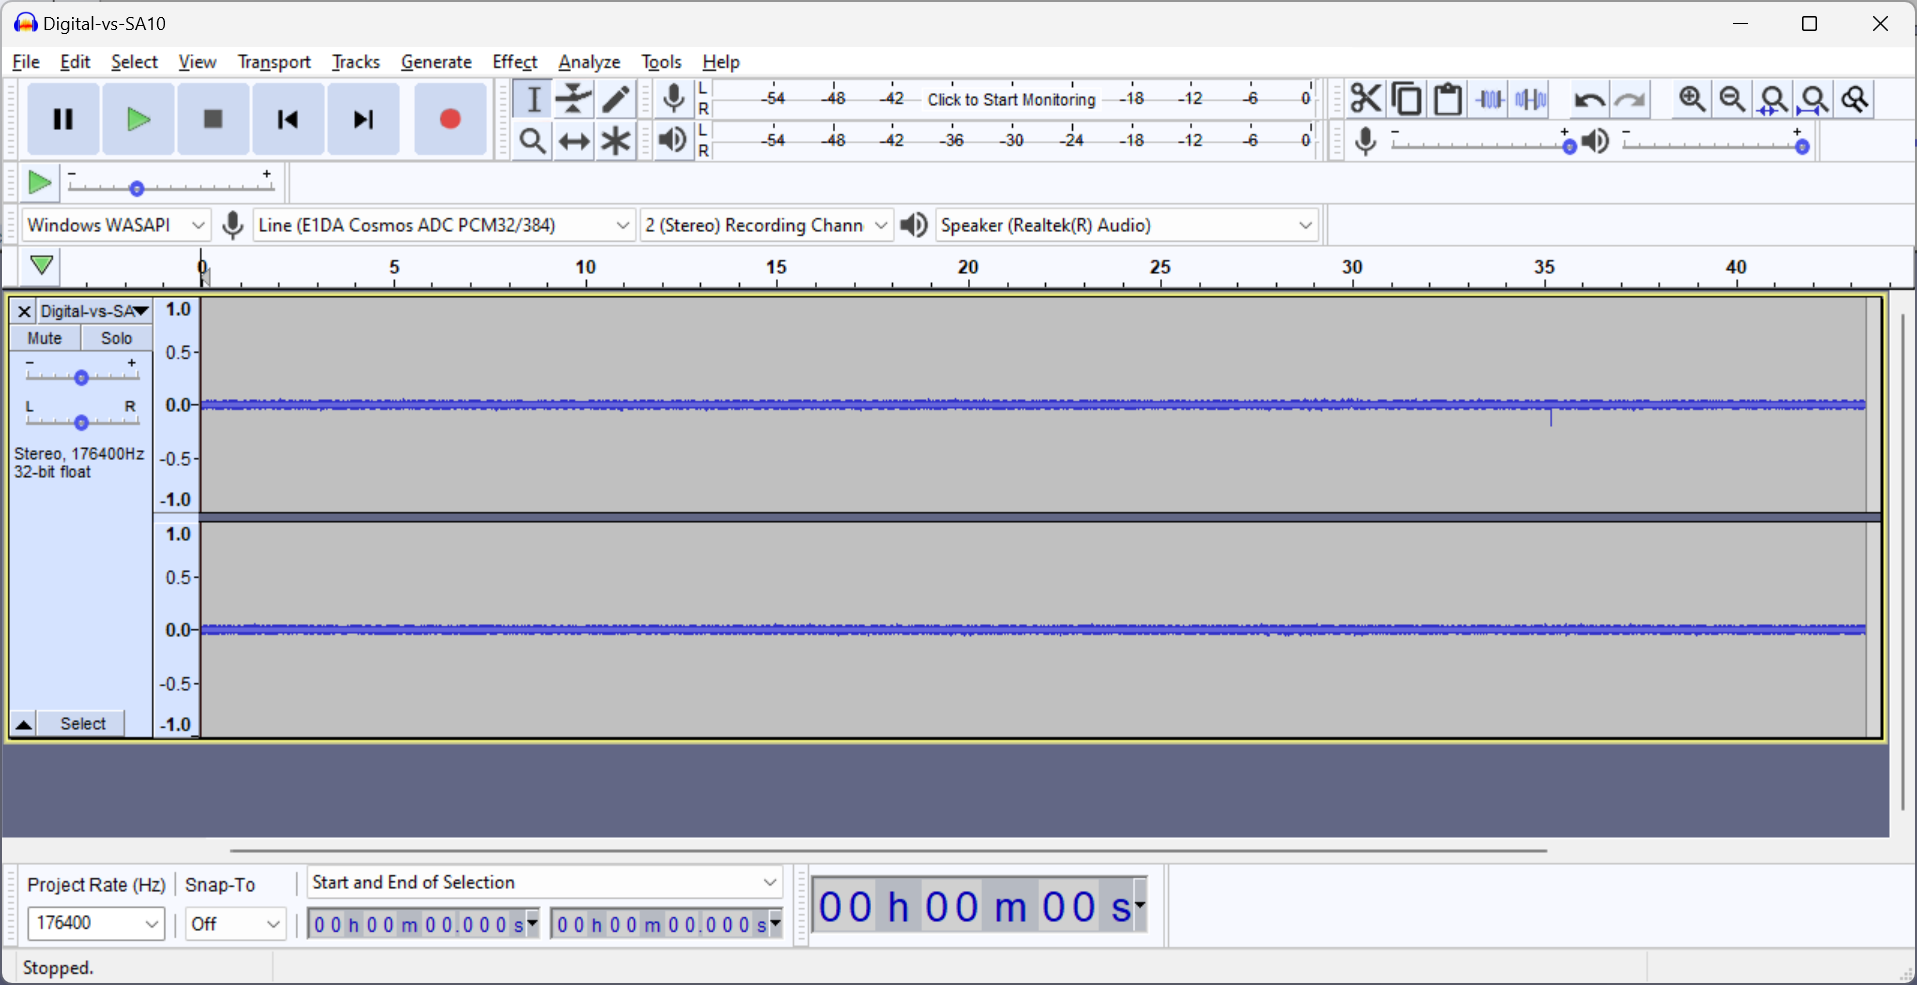
Task: Open the audio position time format arrow
Action: click(x=1140, y=906)
